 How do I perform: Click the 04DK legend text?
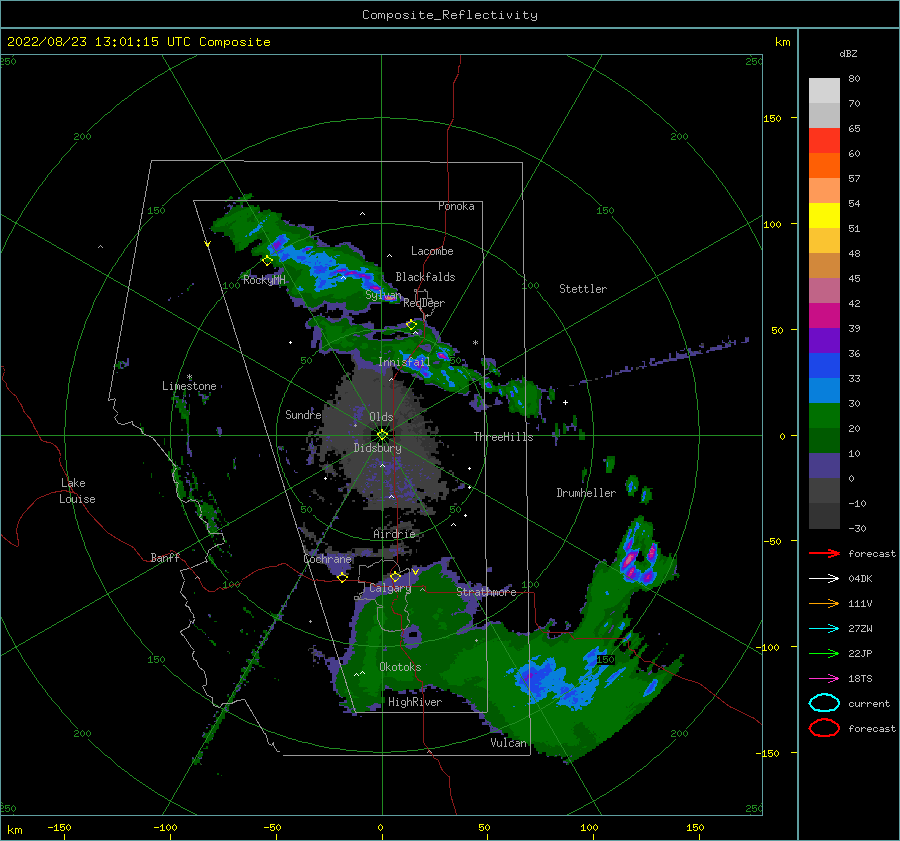860,579
